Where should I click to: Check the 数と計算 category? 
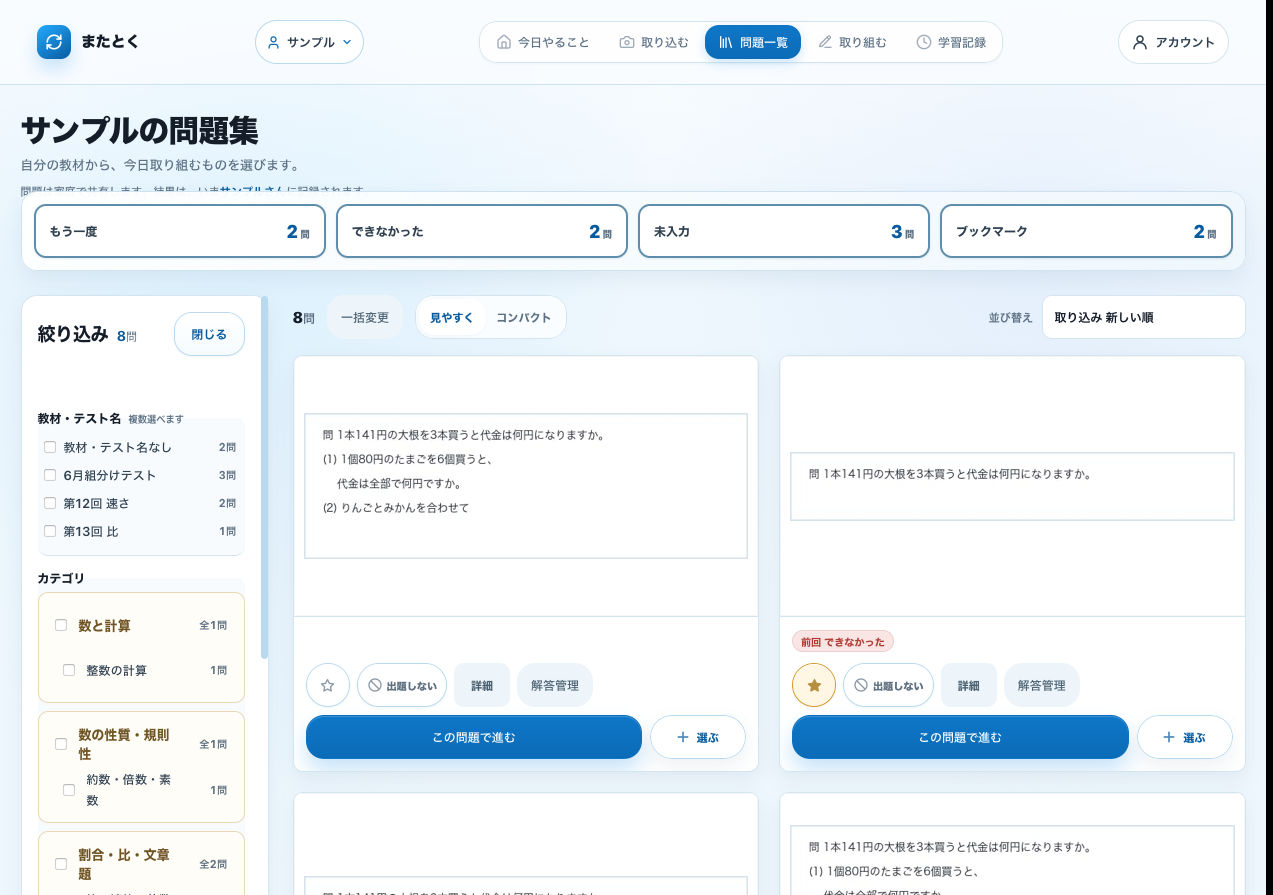pyautogui.click(x=61, y=625)
